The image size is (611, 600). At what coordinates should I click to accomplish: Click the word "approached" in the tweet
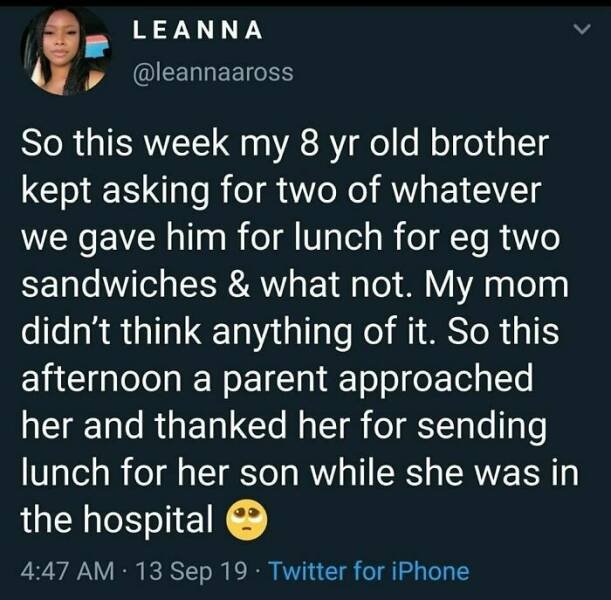[436, 380]
